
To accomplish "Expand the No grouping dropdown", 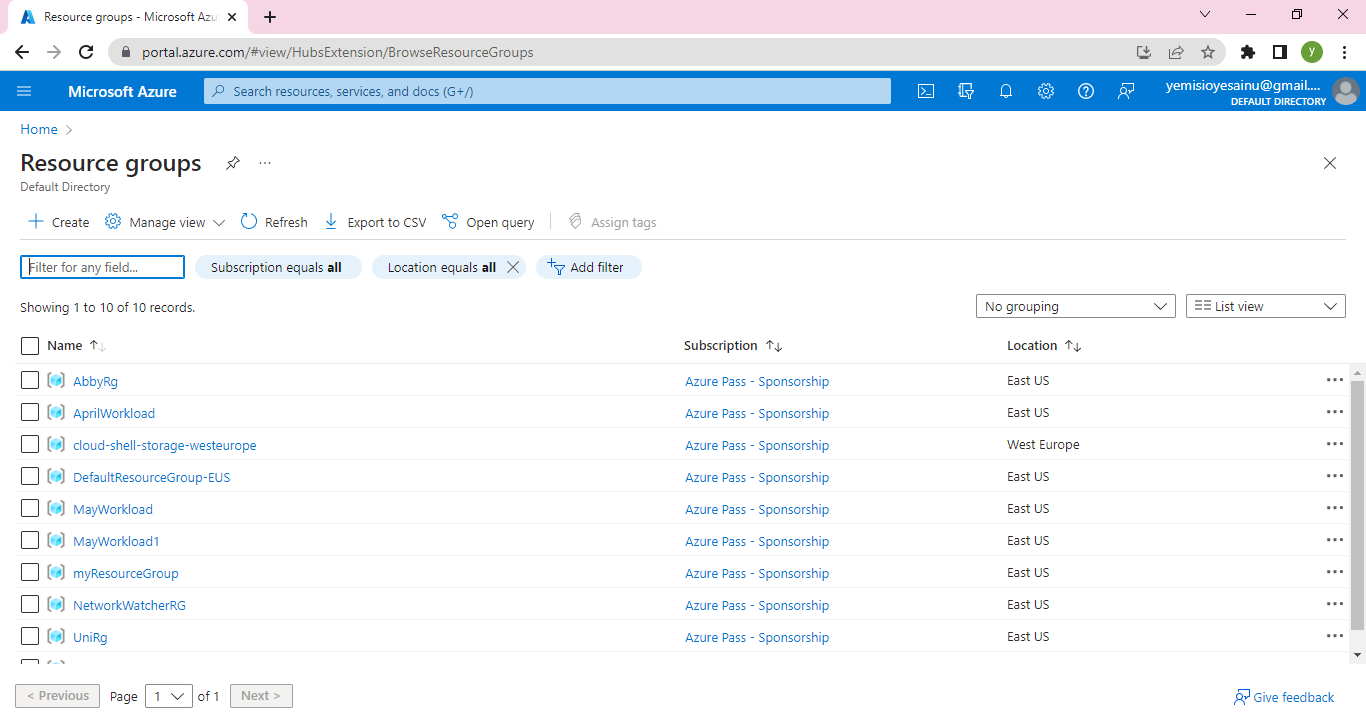I will coord(1075,307).
